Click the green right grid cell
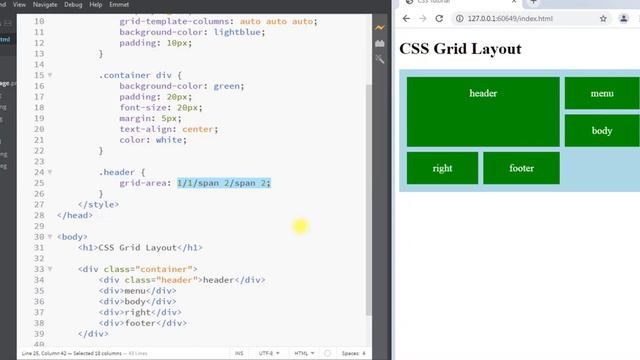The image size is (640, 360). point(442,168)
